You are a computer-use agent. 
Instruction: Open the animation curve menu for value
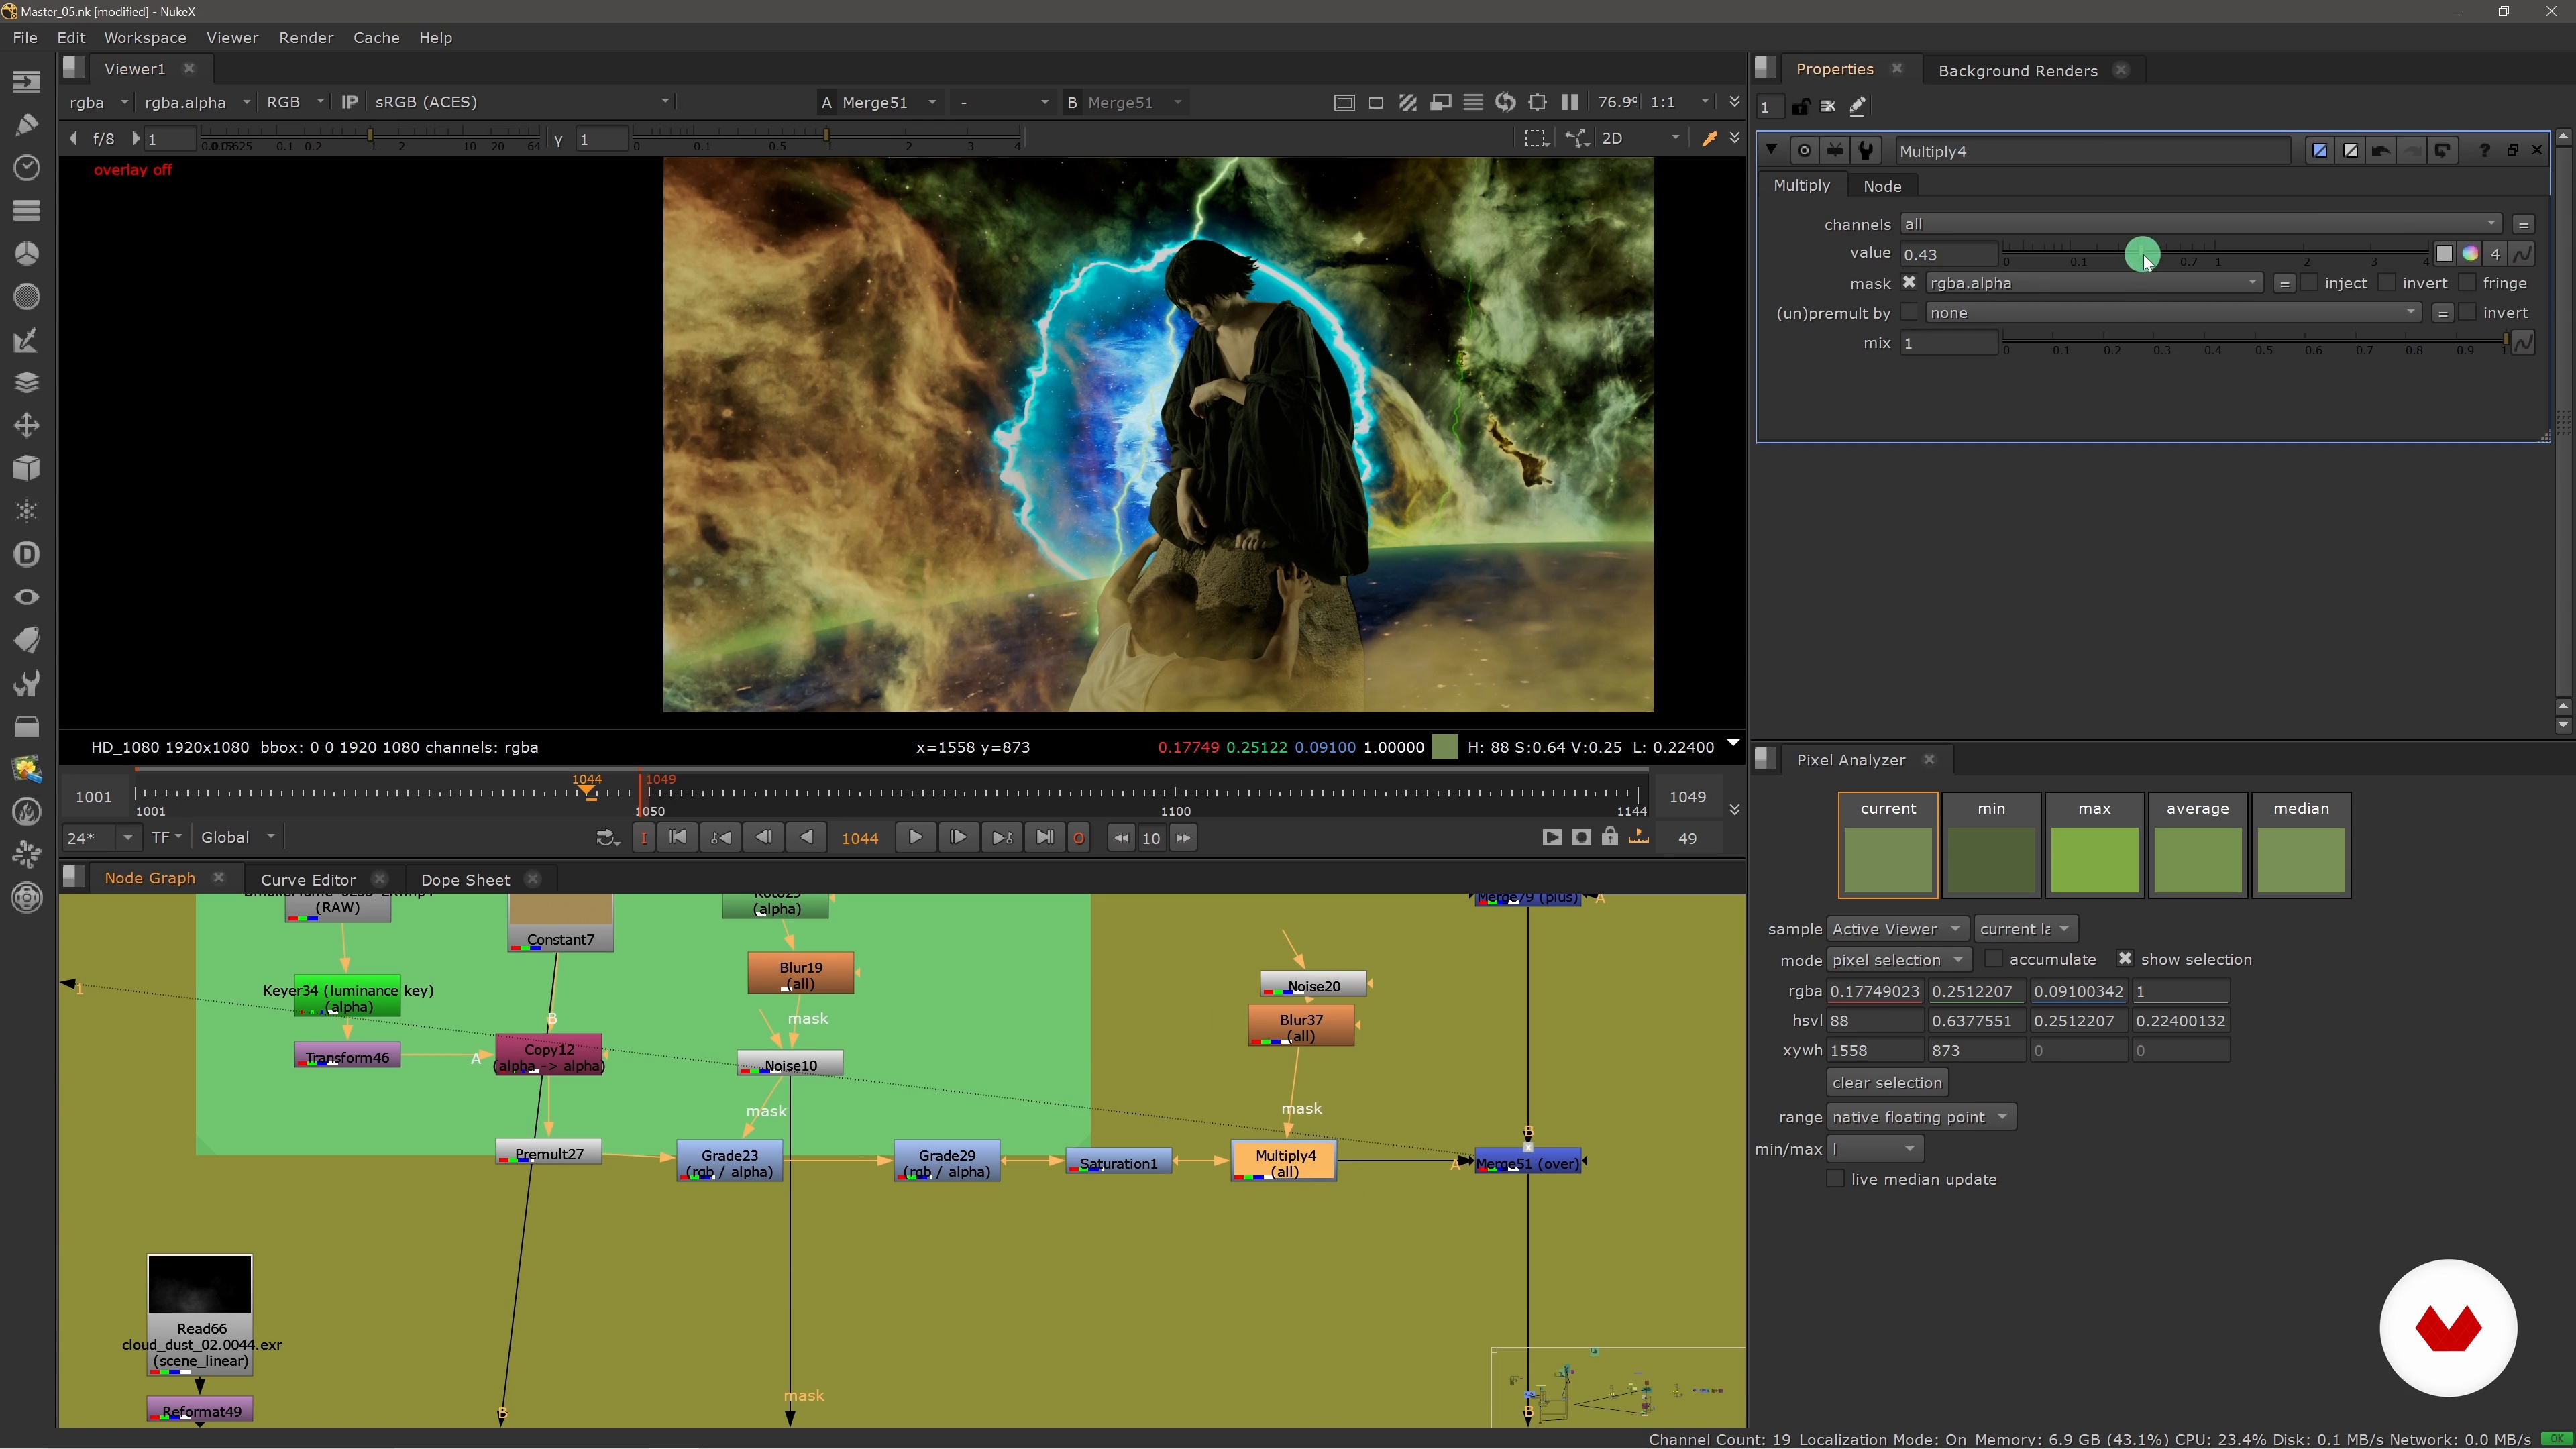2522,254
